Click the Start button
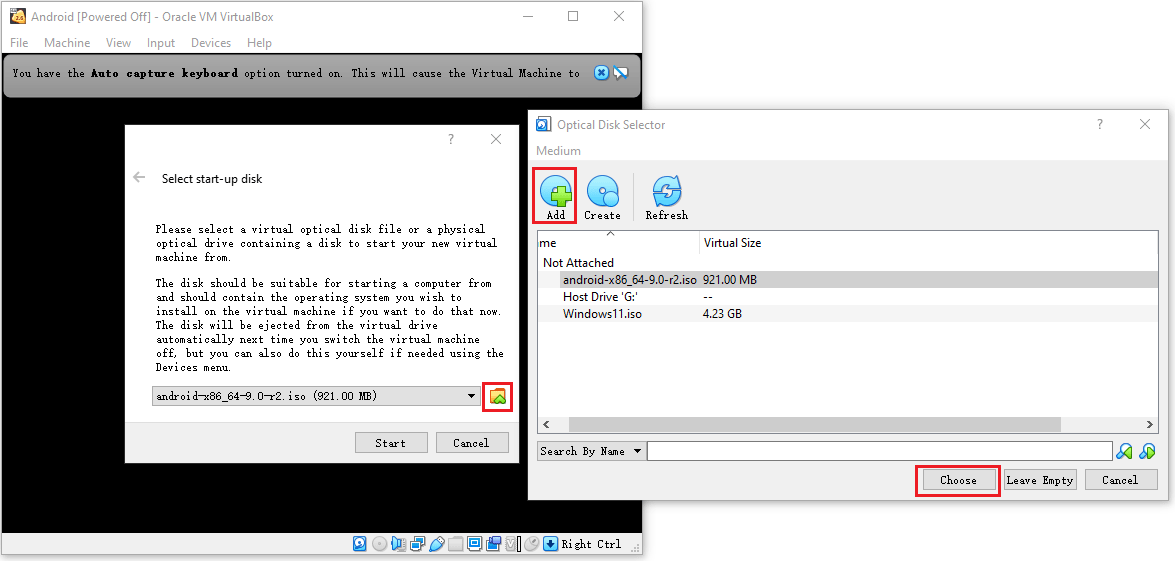The image size is (1175, 561). pyautogui.click(x=390, y=443)
